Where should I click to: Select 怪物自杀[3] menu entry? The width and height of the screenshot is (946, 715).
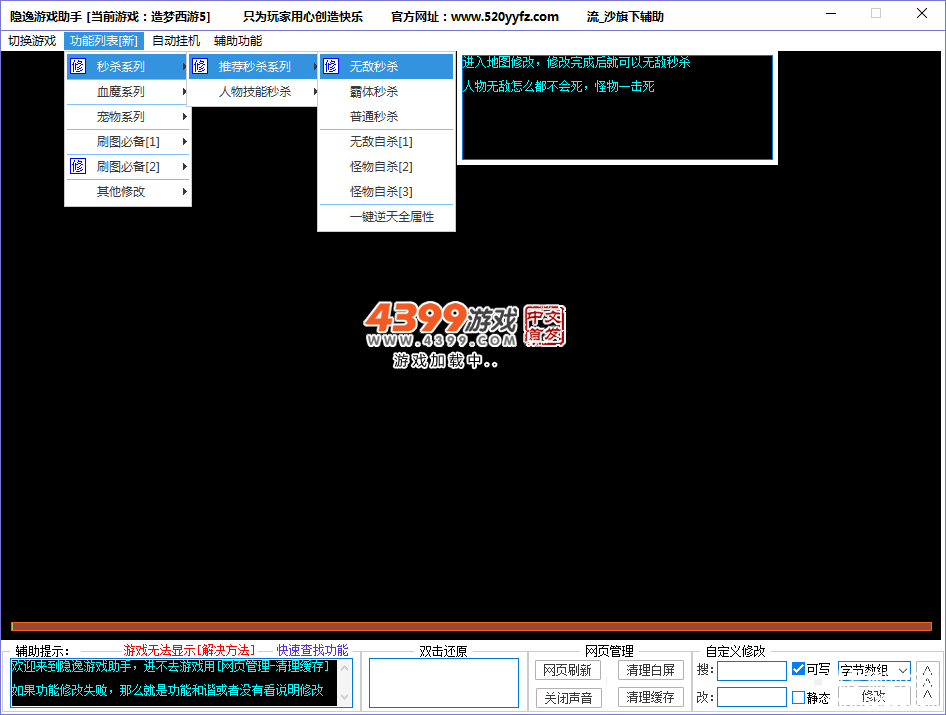tap(386, 191)
